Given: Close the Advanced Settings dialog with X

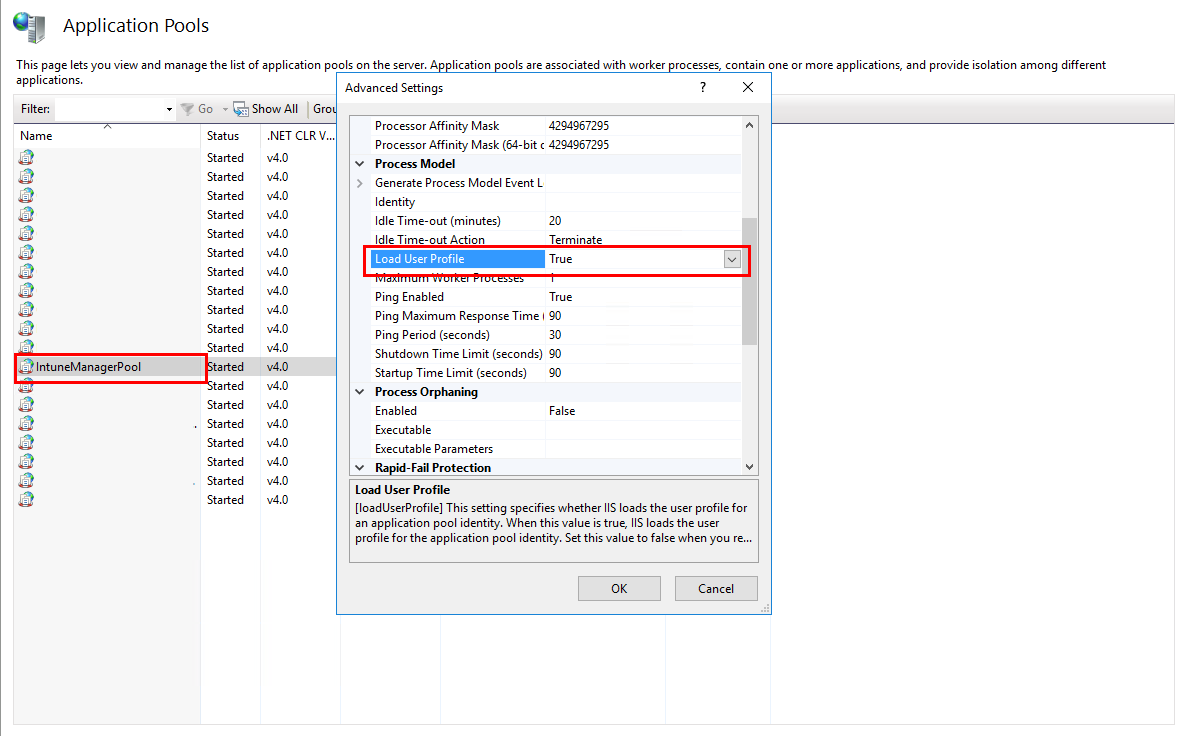Looking at the screenshot, I should click(x=748, y=88).
